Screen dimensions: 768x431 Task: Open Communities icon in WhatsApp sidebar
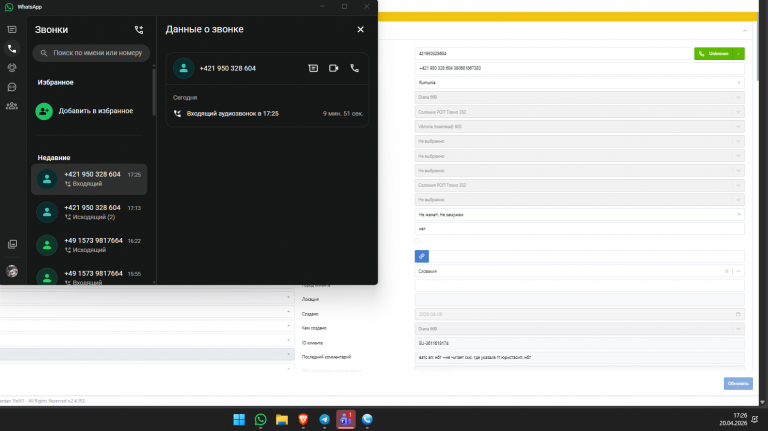(x=12, y=106)
